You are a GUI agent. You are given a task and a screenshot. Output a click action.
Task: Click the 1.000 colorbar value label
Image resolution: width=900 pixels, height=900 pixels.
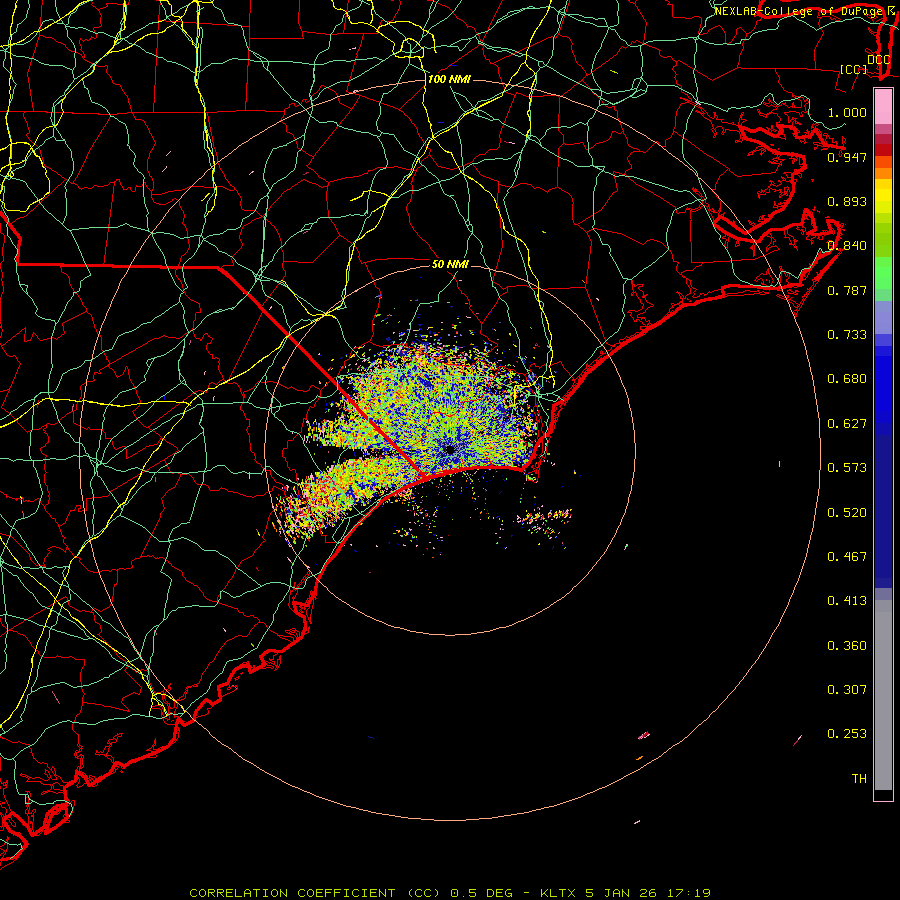(847, 112)
